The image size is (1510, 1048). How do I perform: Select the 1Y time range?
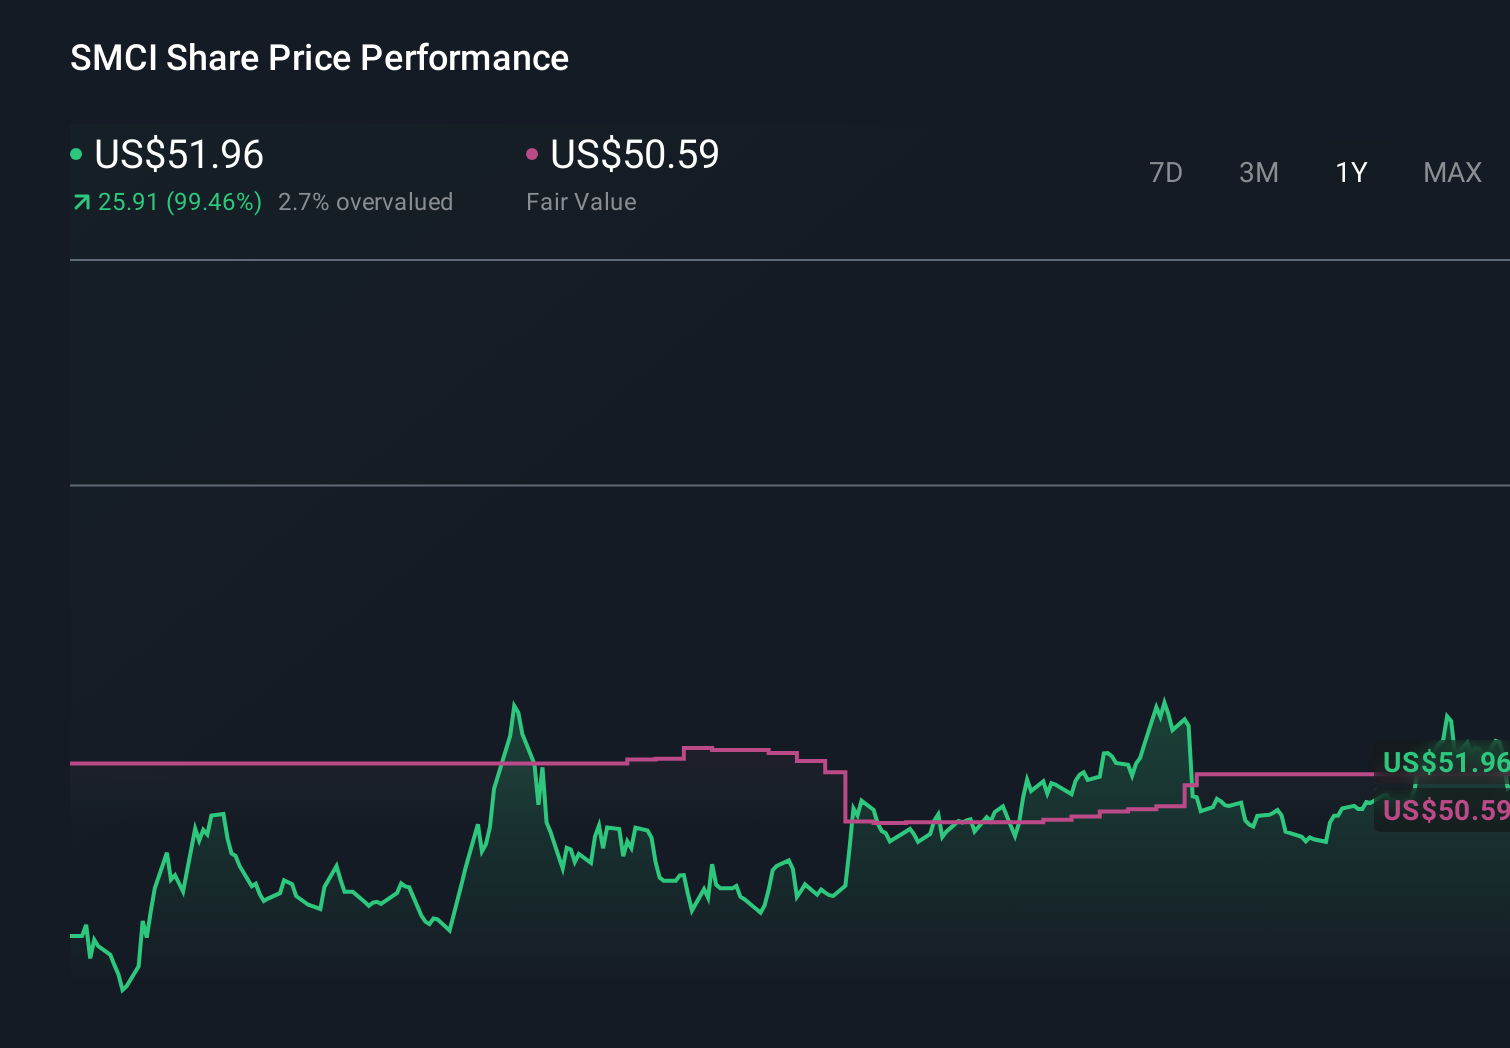tap(1351, 172)
